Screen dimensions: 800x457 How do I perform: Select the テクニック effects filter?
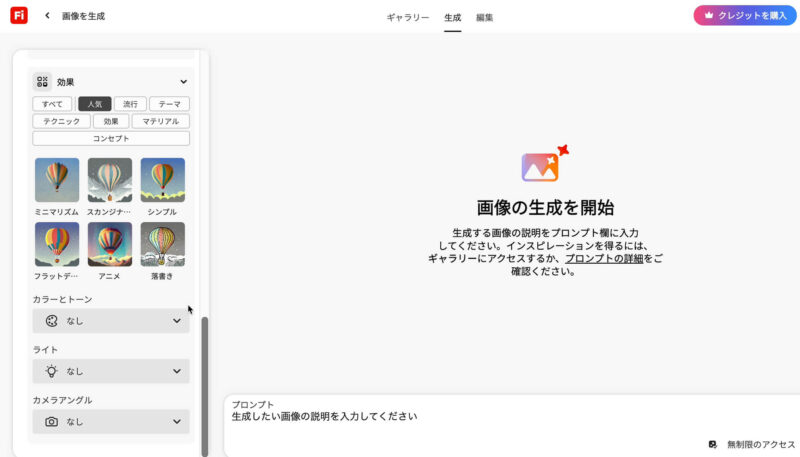point(62,121)
